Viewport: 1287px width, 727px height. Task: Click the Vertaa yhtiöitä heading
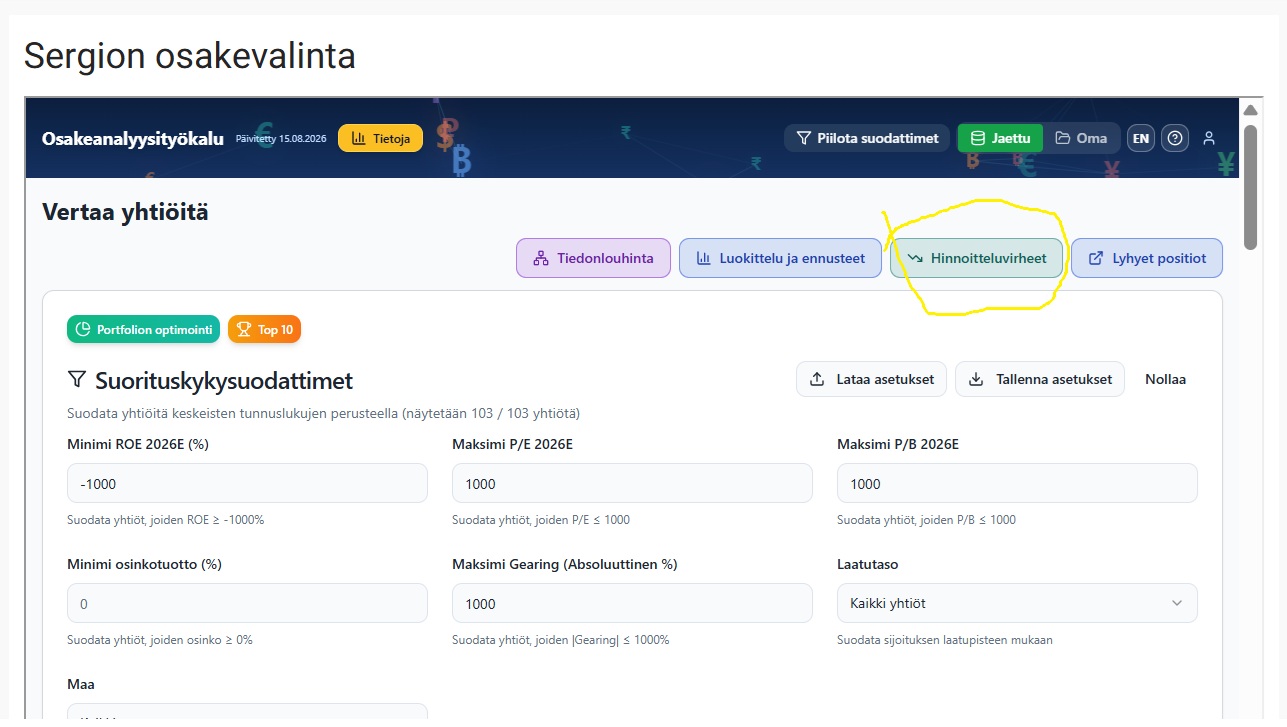coord(125,211)
